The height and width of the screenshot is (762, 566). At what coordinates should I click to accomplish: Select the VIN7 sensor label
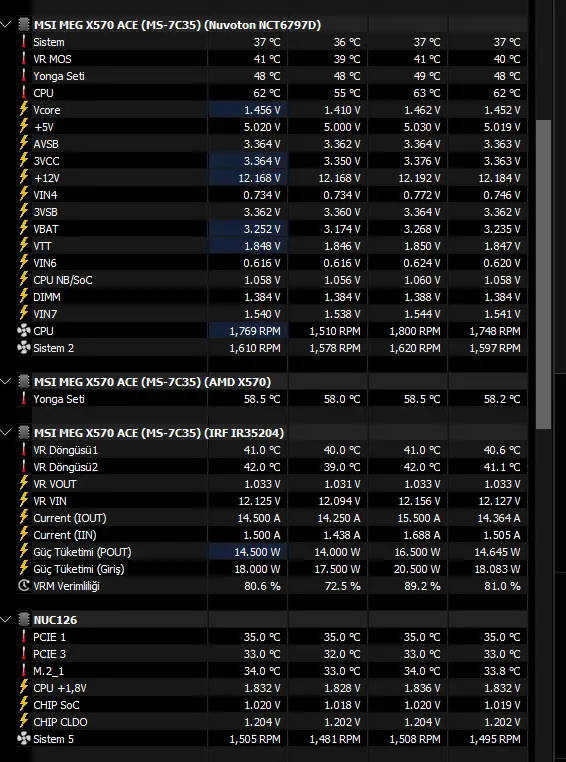click(x=45, y=314)
